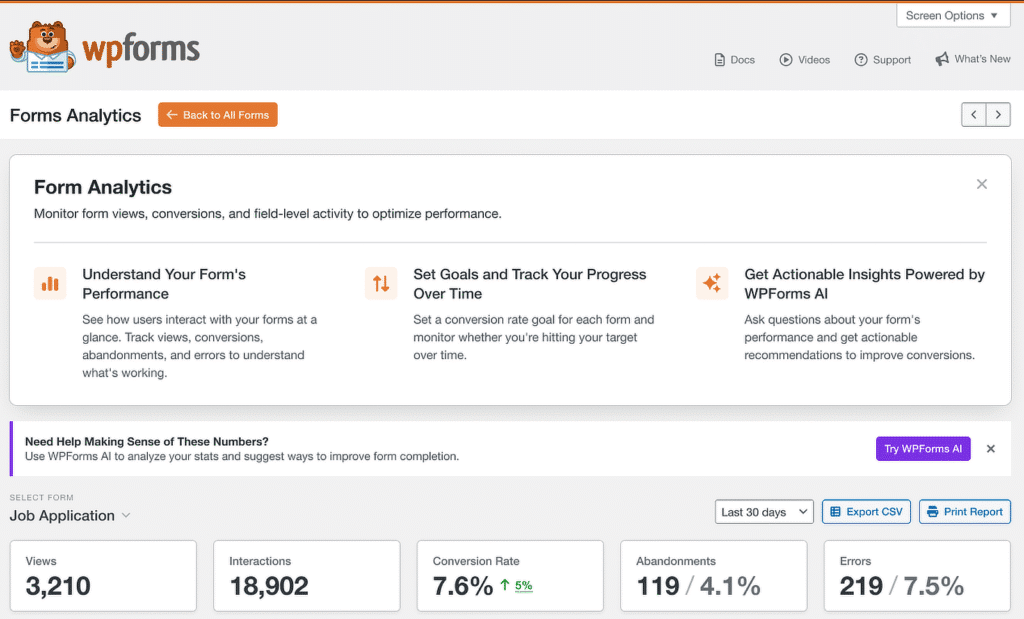Click the Set Goals and Track Your Progress heading
Screen dimensions: 1024x619
(x=530, y=283)
